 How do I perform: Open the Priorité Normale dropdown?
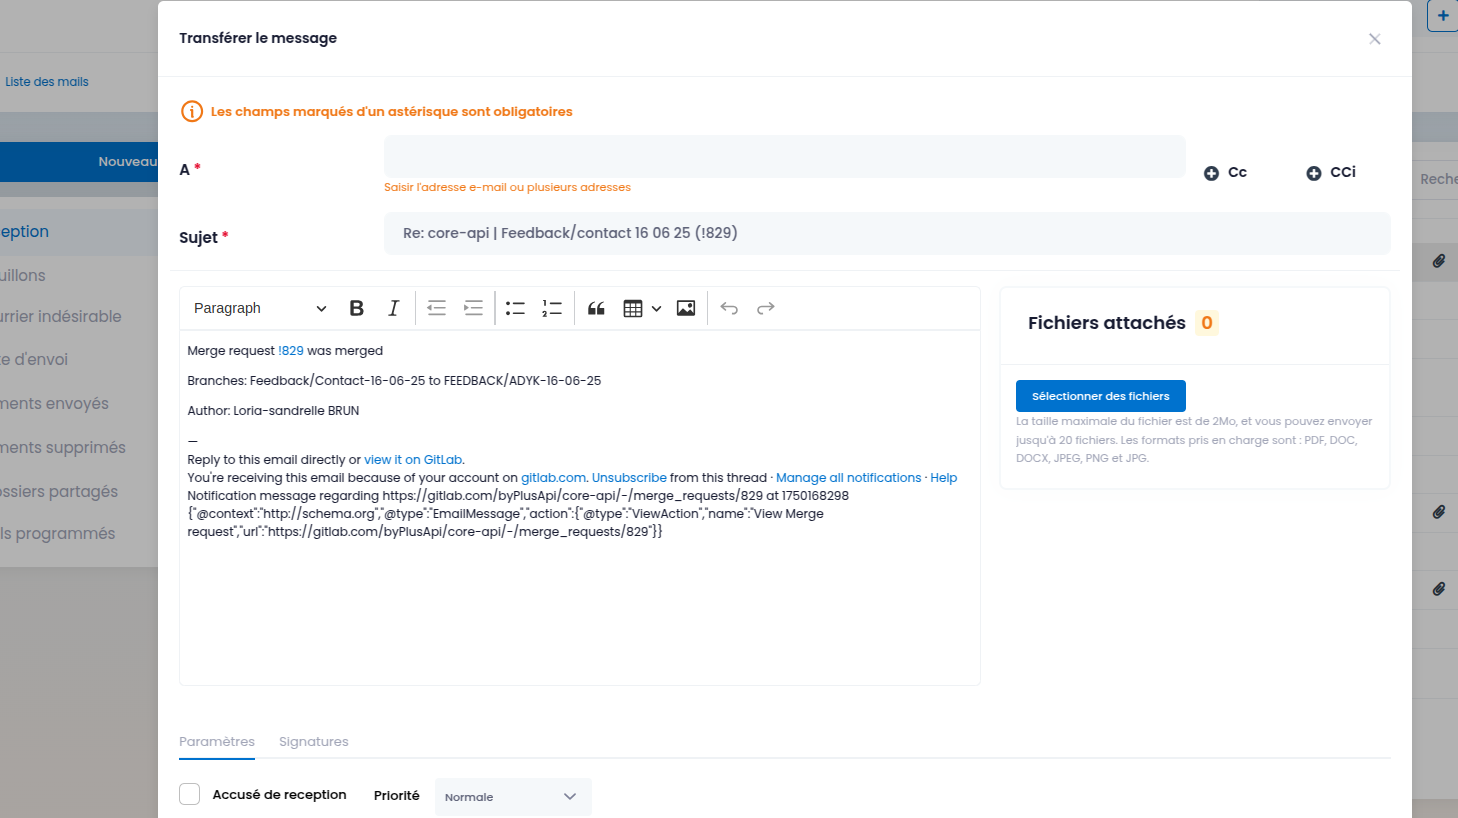[x=513, y=797]
